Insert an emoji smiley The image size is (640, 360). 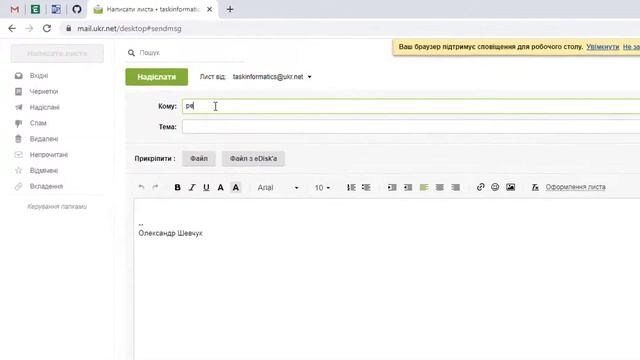coord(495,187)
